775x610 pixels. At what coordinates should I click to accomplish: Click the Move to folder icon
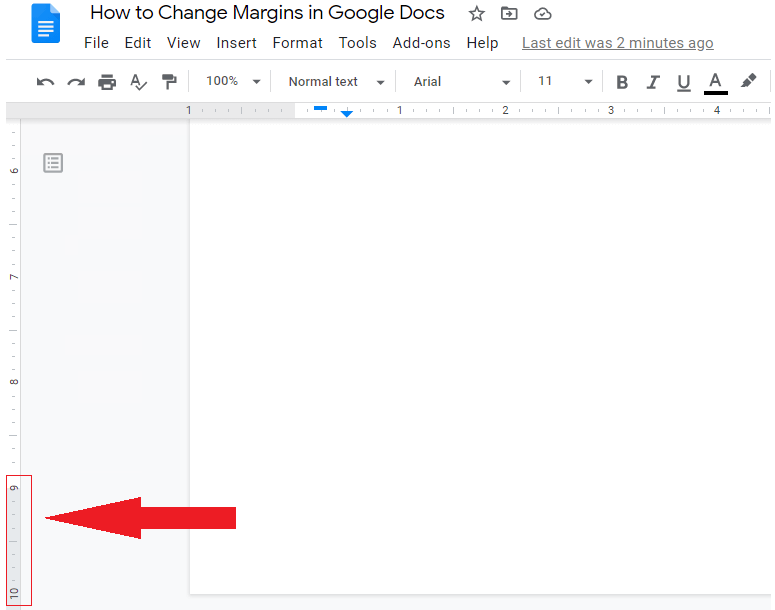click(x=509, y=14)
